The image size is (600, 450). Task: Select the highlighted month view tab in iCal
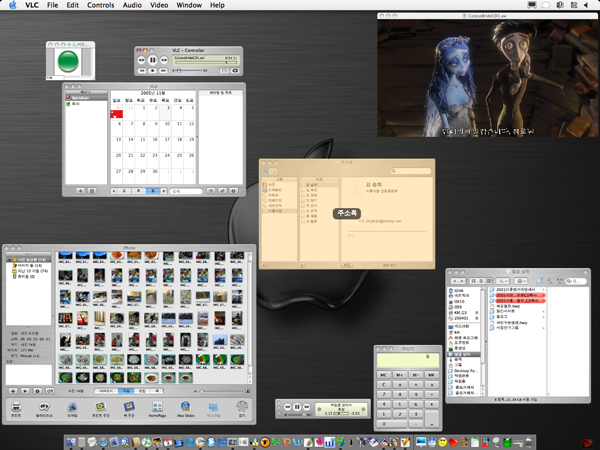click(x=153, y=191)
